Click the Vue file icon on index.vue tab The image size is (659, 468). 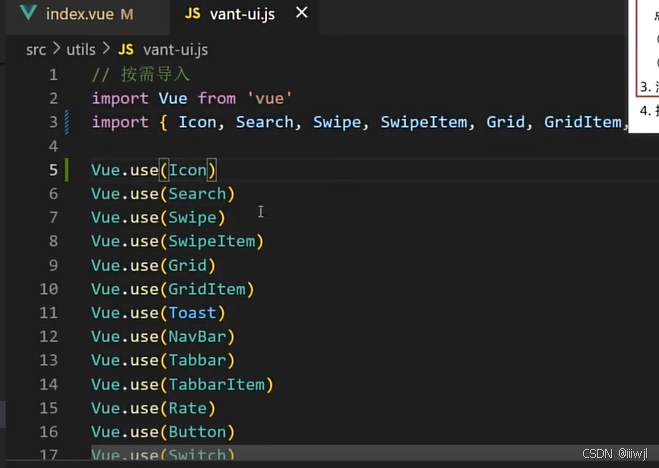[28, 13]
